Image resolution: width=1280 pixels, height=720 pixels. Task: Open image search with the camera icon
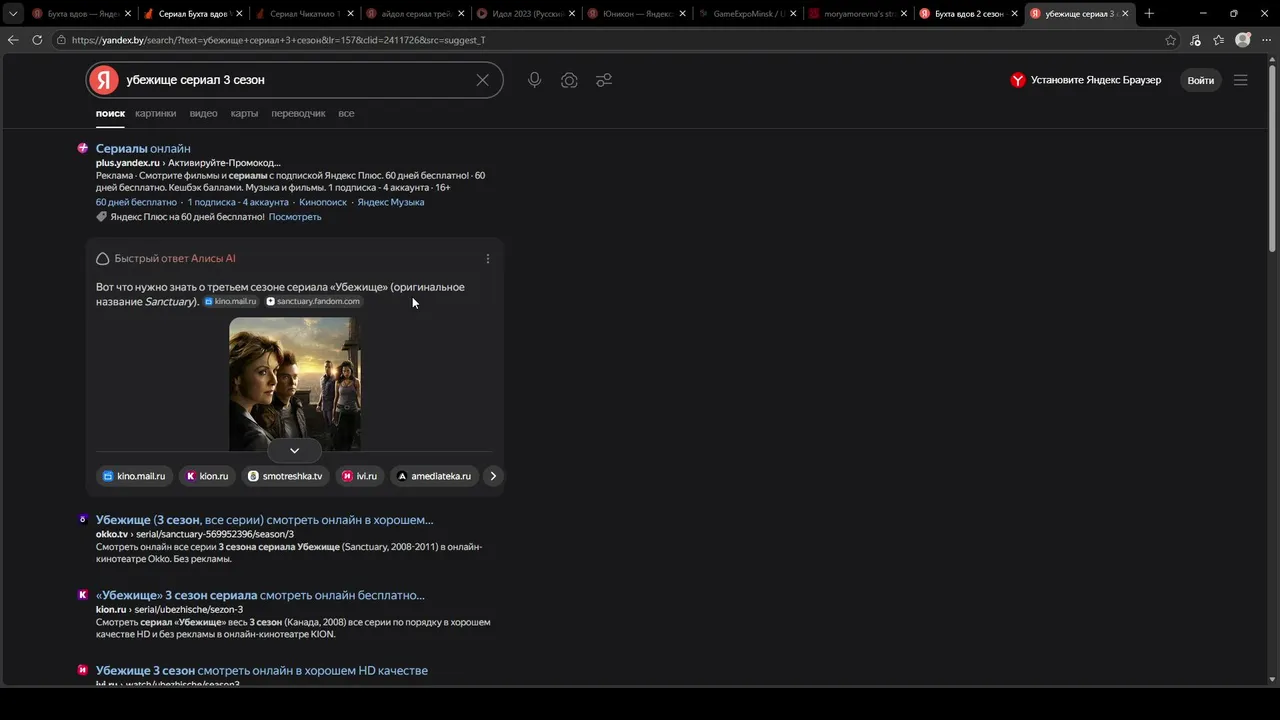569,80
